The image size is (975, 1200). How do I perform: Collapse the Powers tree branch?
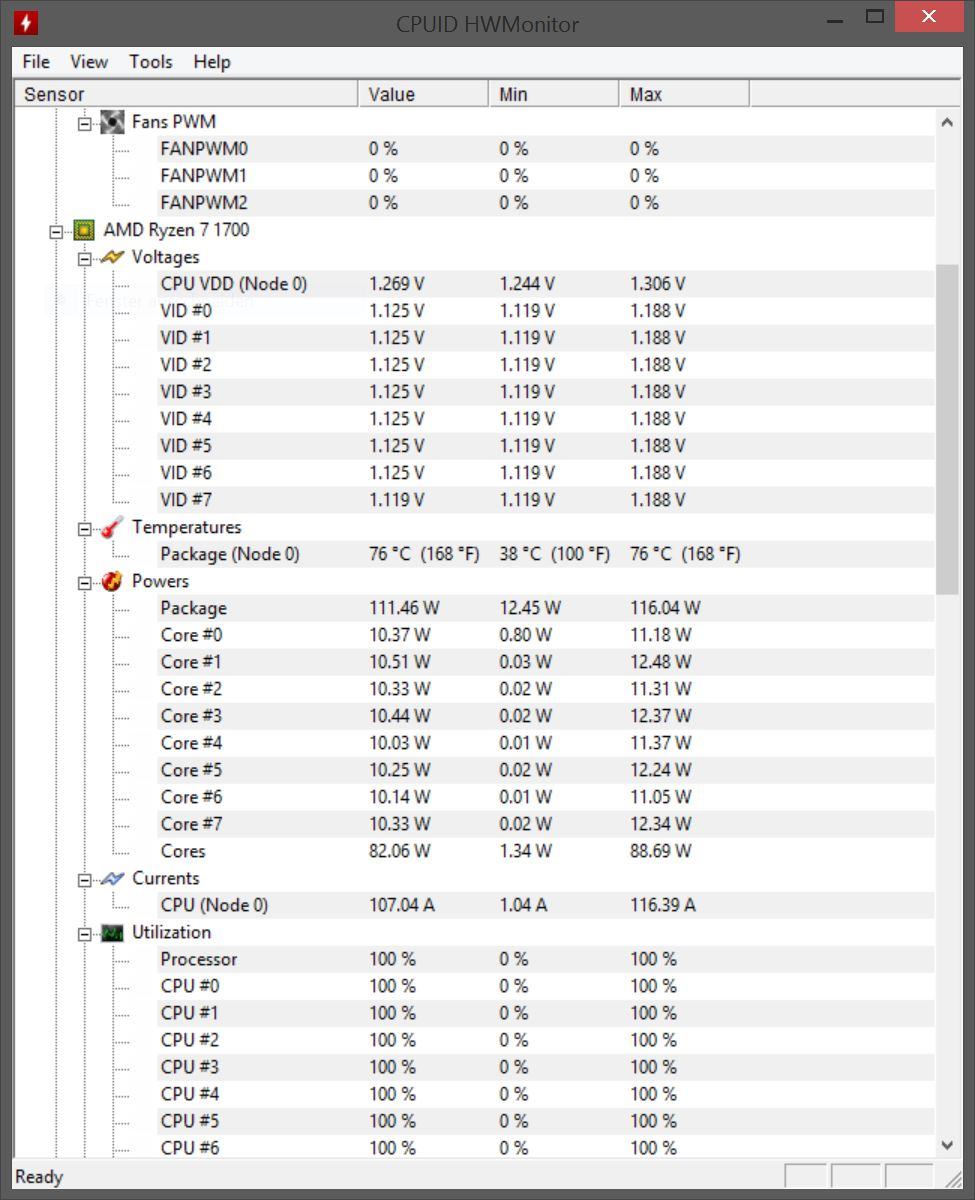coord(85,582)
